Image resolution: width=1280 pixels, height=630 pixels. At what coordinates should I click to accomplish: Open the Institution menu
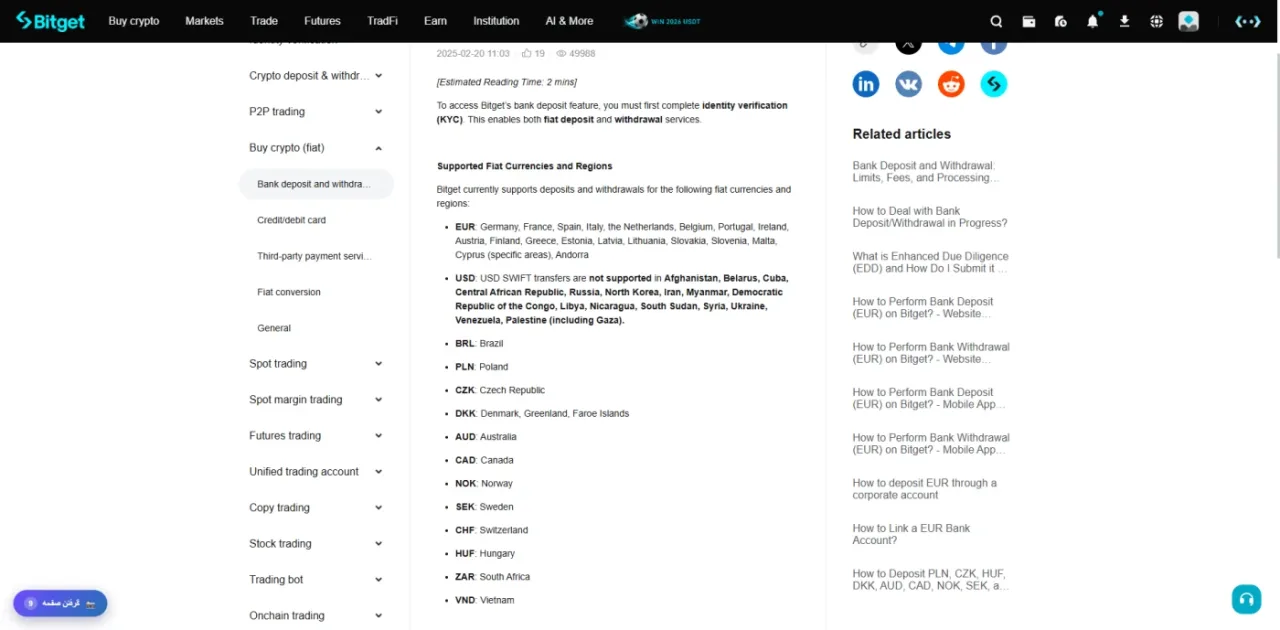point(496,21)
